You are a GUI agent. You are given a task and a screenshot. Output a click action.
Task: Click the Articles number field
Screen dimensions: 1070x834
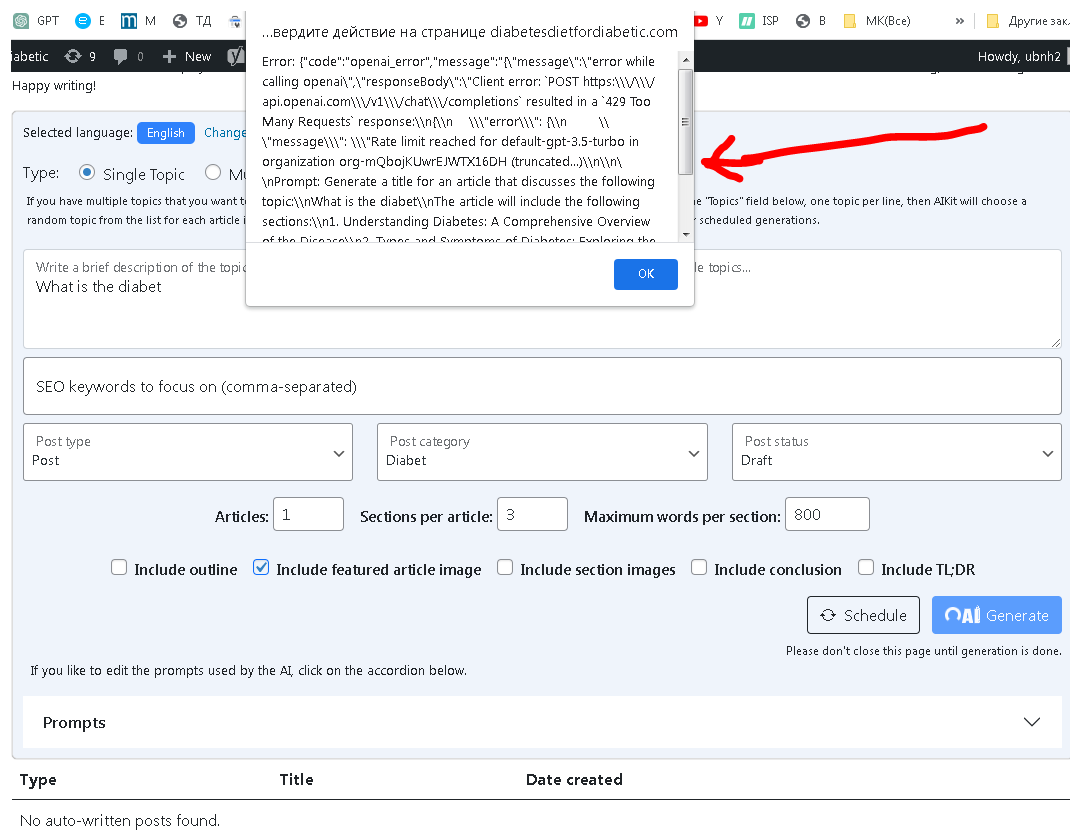point(308,514)
